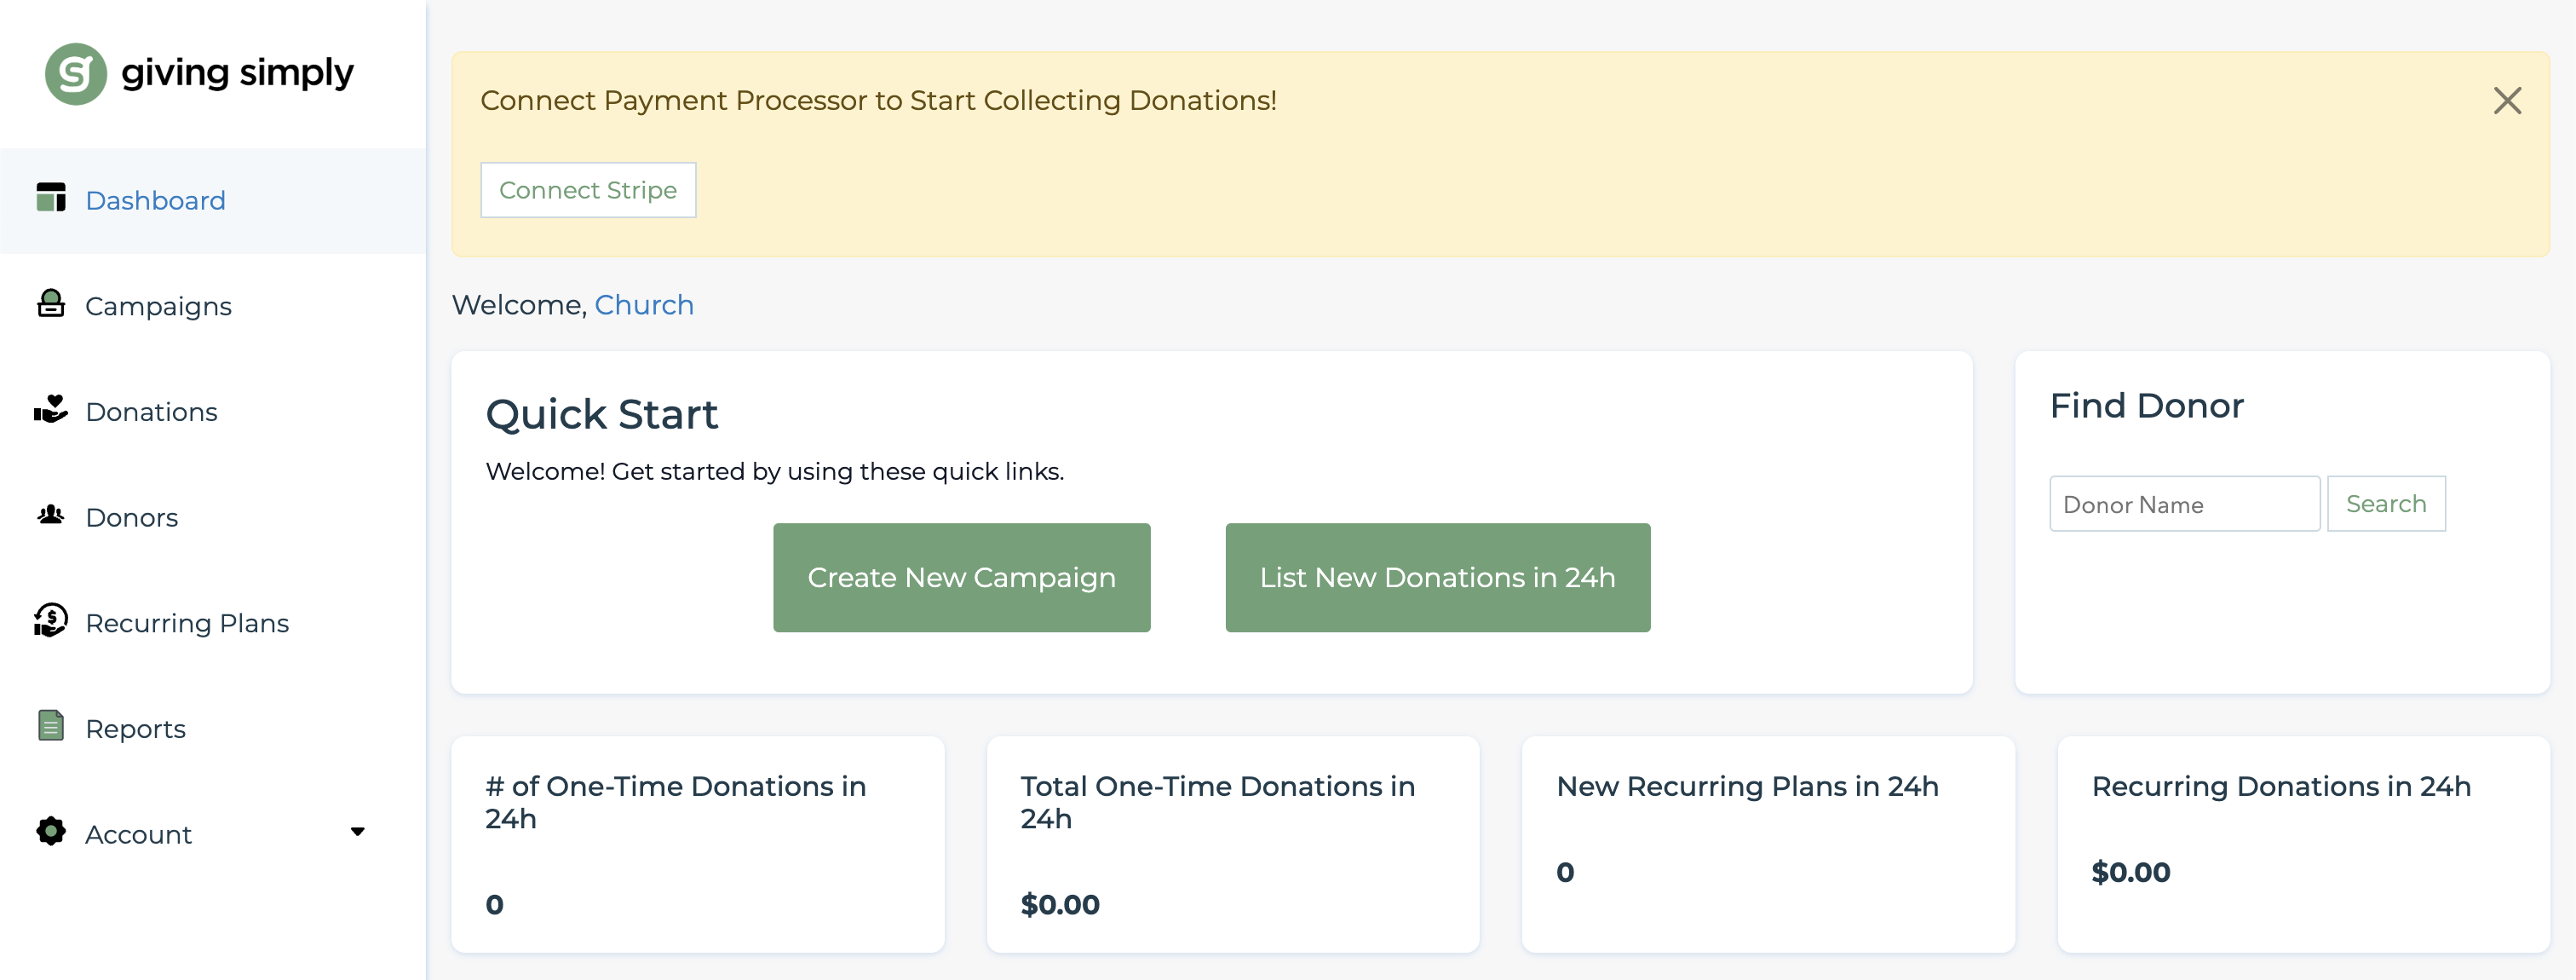Image resolution: width=2576 pixels, height=980 pixels.
Task: Click the giving simply logo icon
Action: [76, 74]
